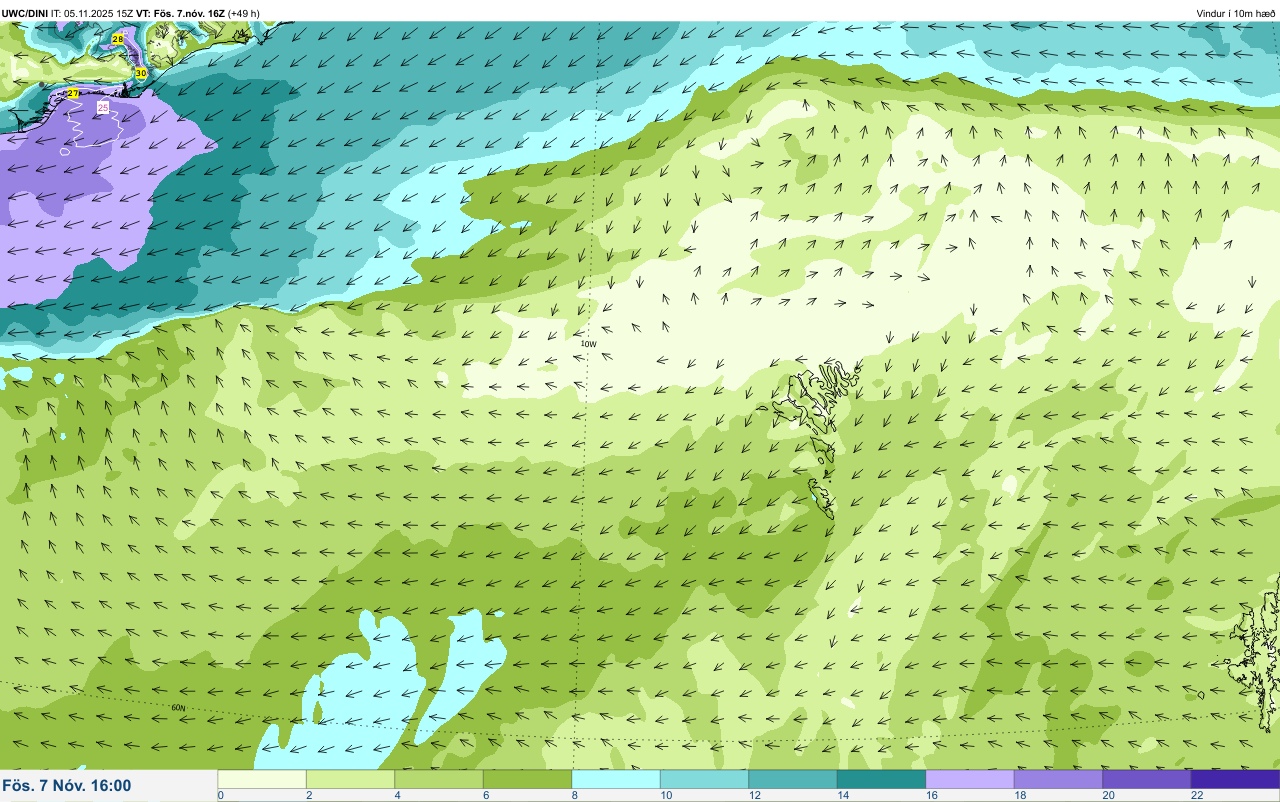The height and width of the screenshot is (802, 1280).
Task: Click the 0–2 m/s pale yellow legend swatch
Action: tap(262, 779)
